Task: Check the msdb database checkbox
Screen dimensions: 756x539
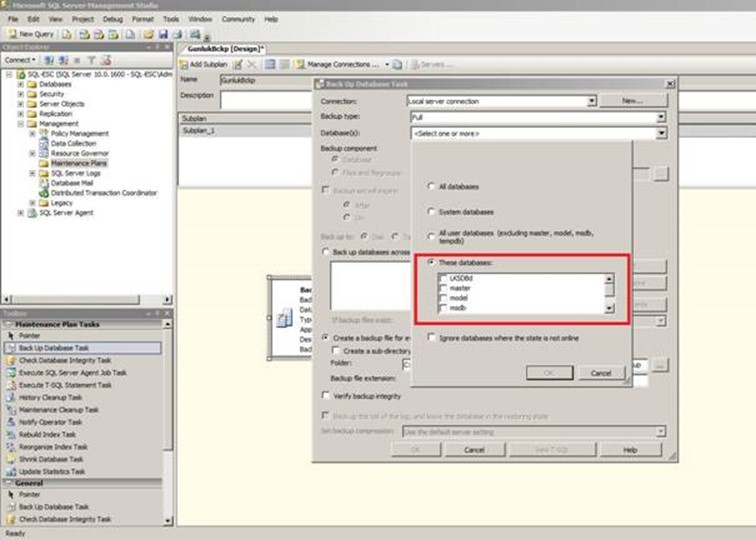Action: click(x=443, y=308)
